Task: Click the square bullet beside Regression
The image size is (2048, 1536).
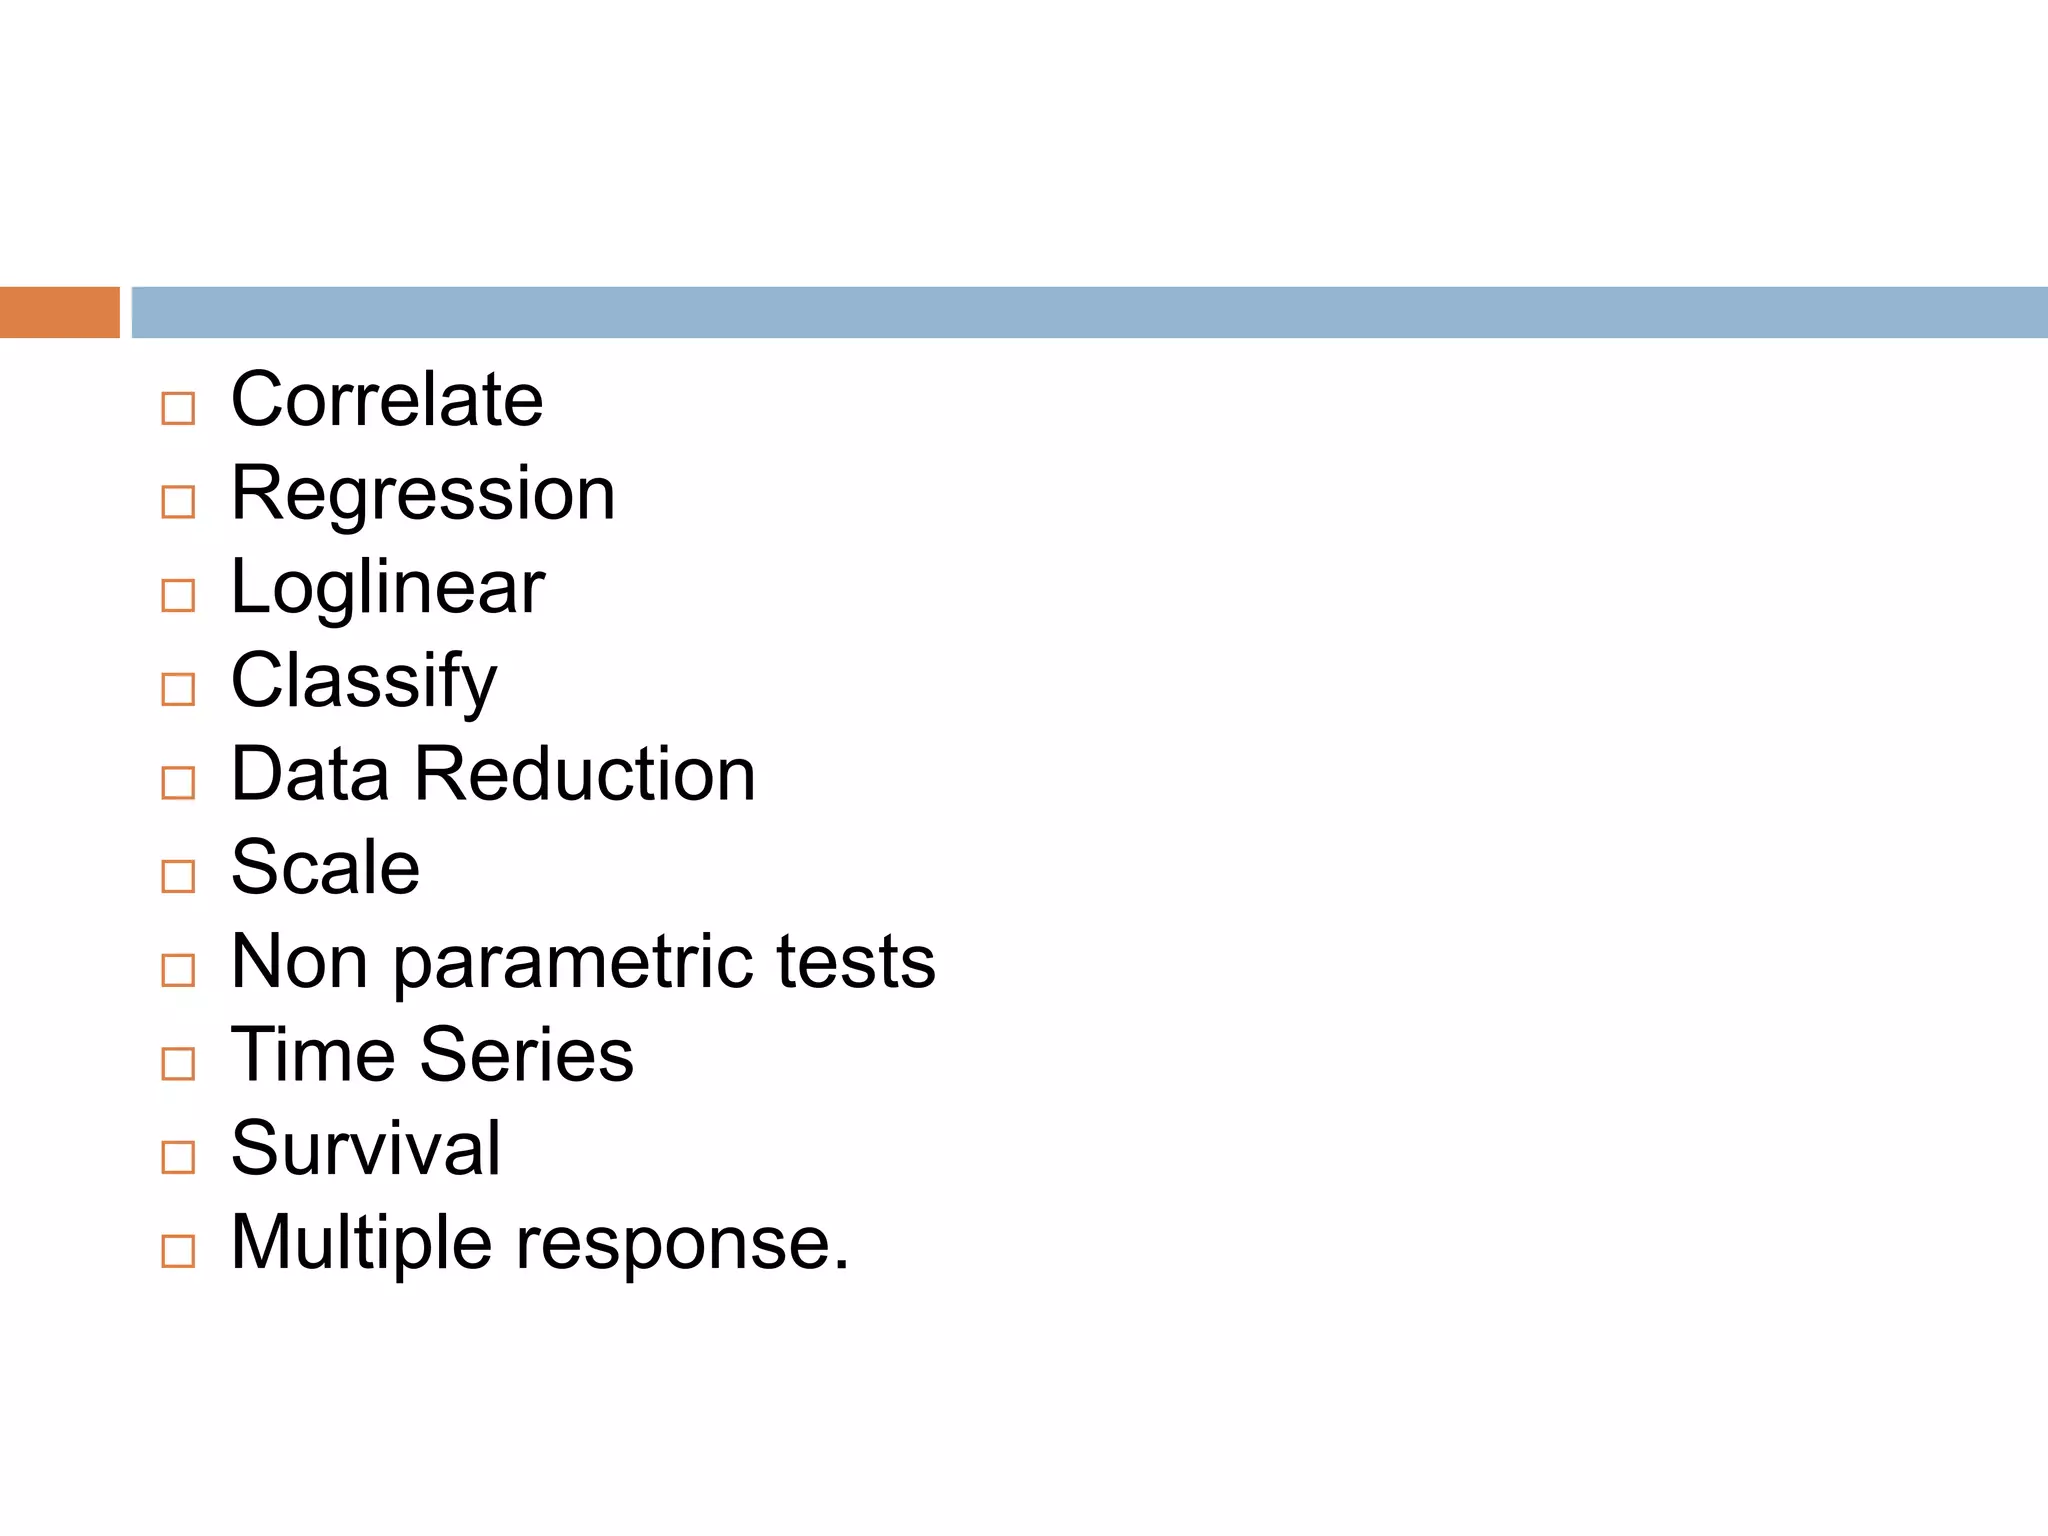Action: coord(178,501)
